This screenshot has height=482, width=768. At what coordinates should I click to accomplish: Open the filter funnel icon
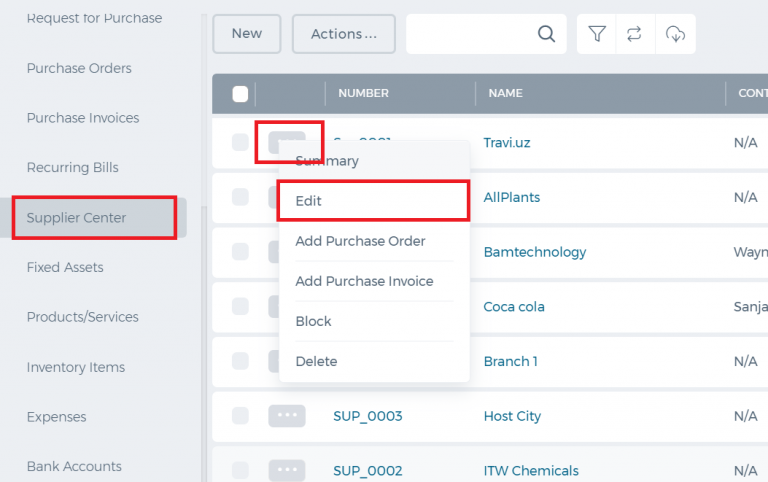coord(597,34)
